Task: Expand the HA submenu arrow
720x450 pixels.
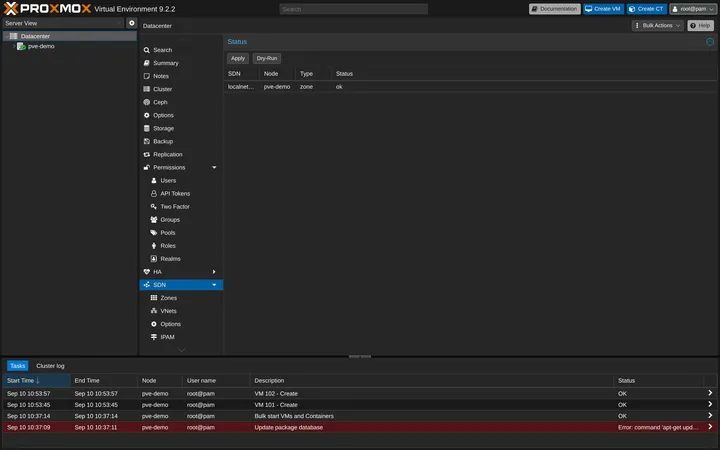Action: [x=214, y=272]
